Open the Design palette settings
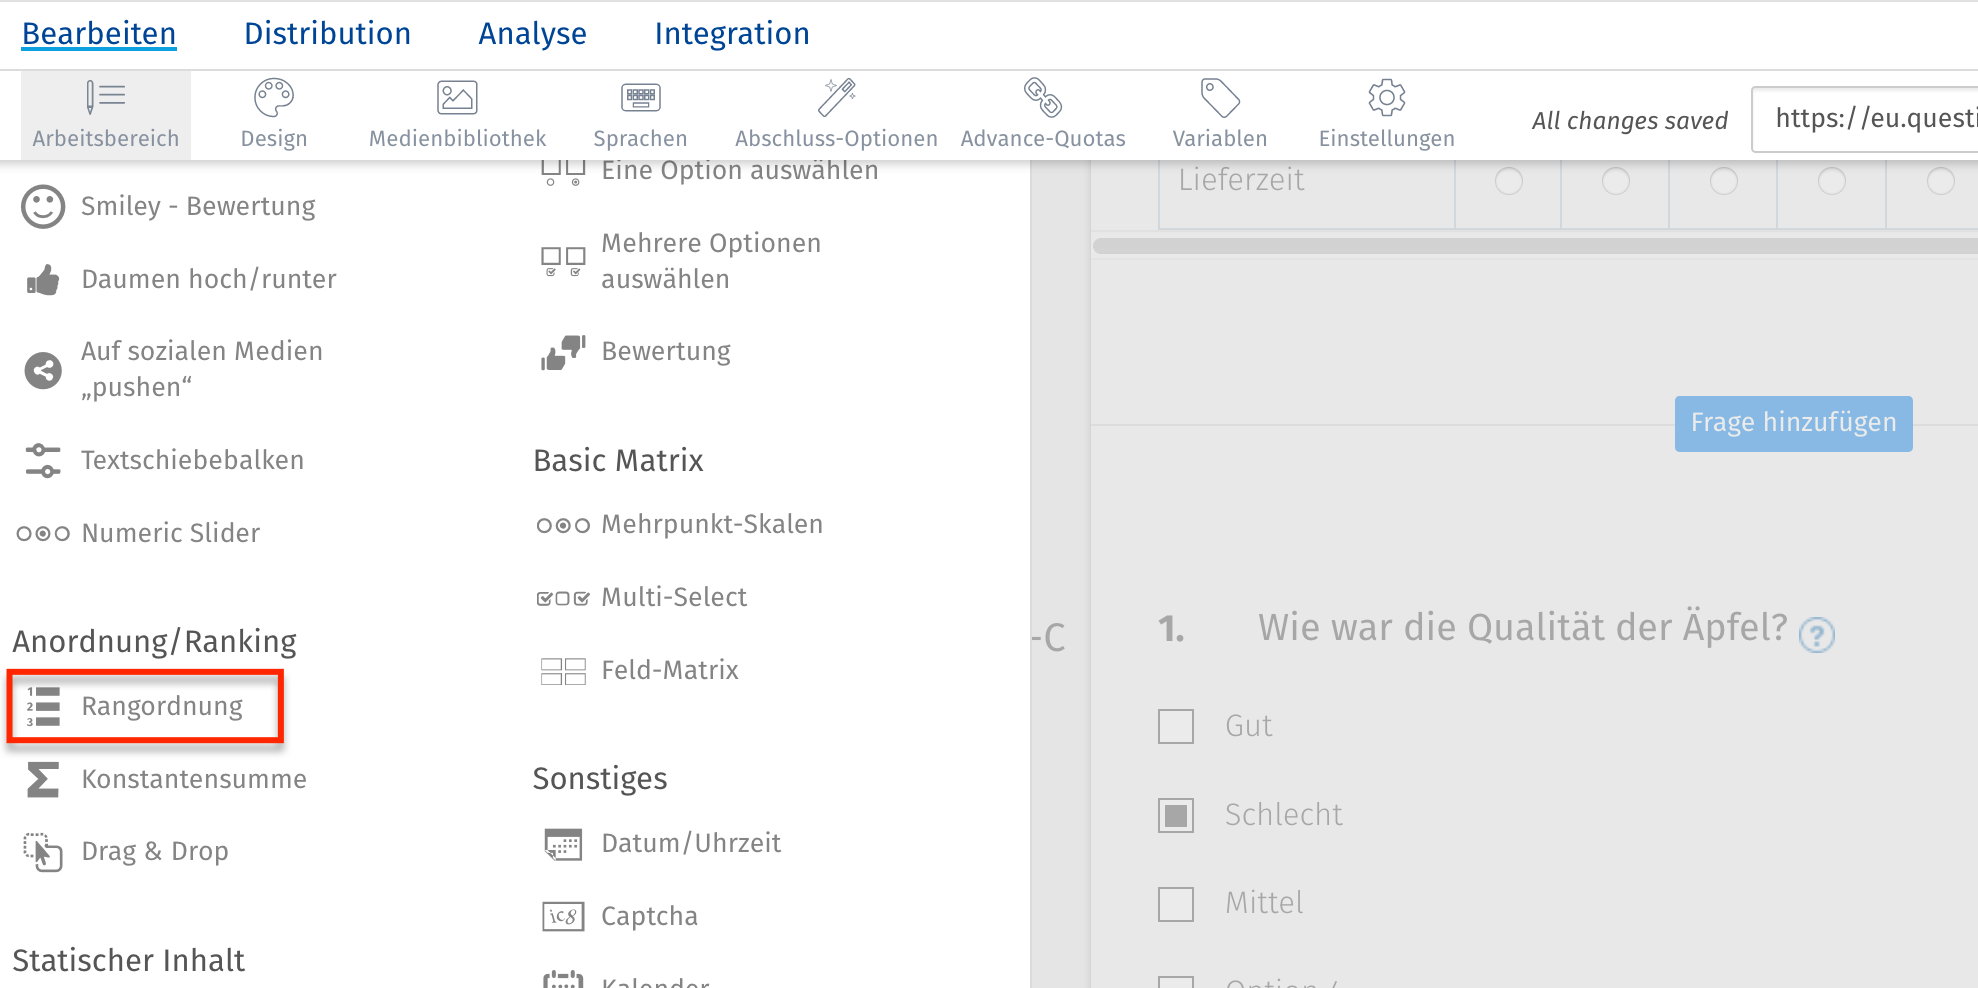Viewport: 1978px width, 988px height. pyautogui.click(x=273, y=112)
